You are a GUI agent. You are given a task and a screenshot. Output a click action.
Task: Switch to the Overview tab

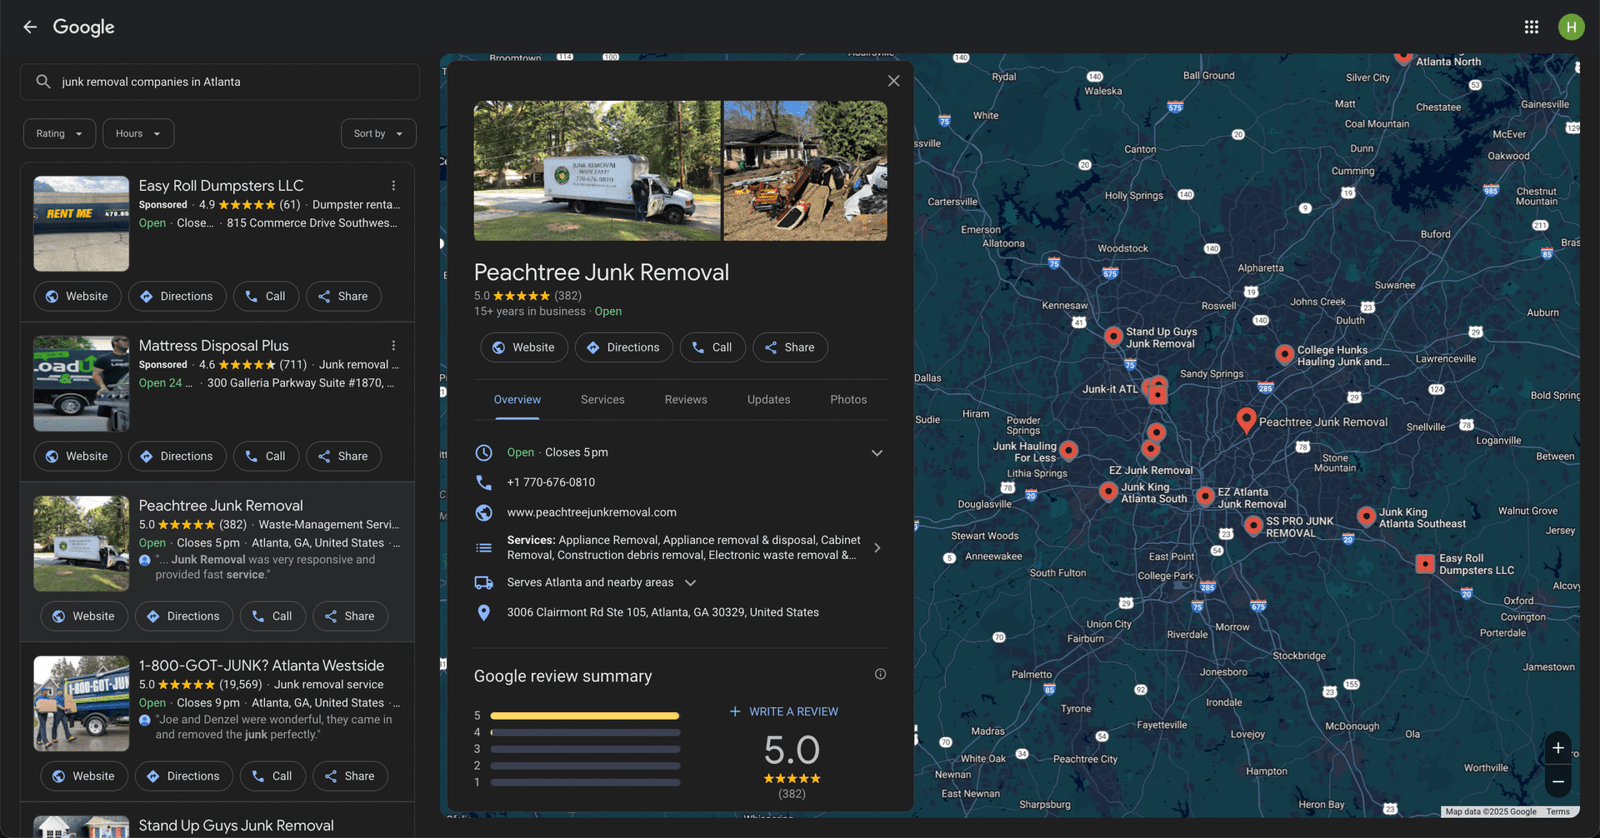[517, 400]
